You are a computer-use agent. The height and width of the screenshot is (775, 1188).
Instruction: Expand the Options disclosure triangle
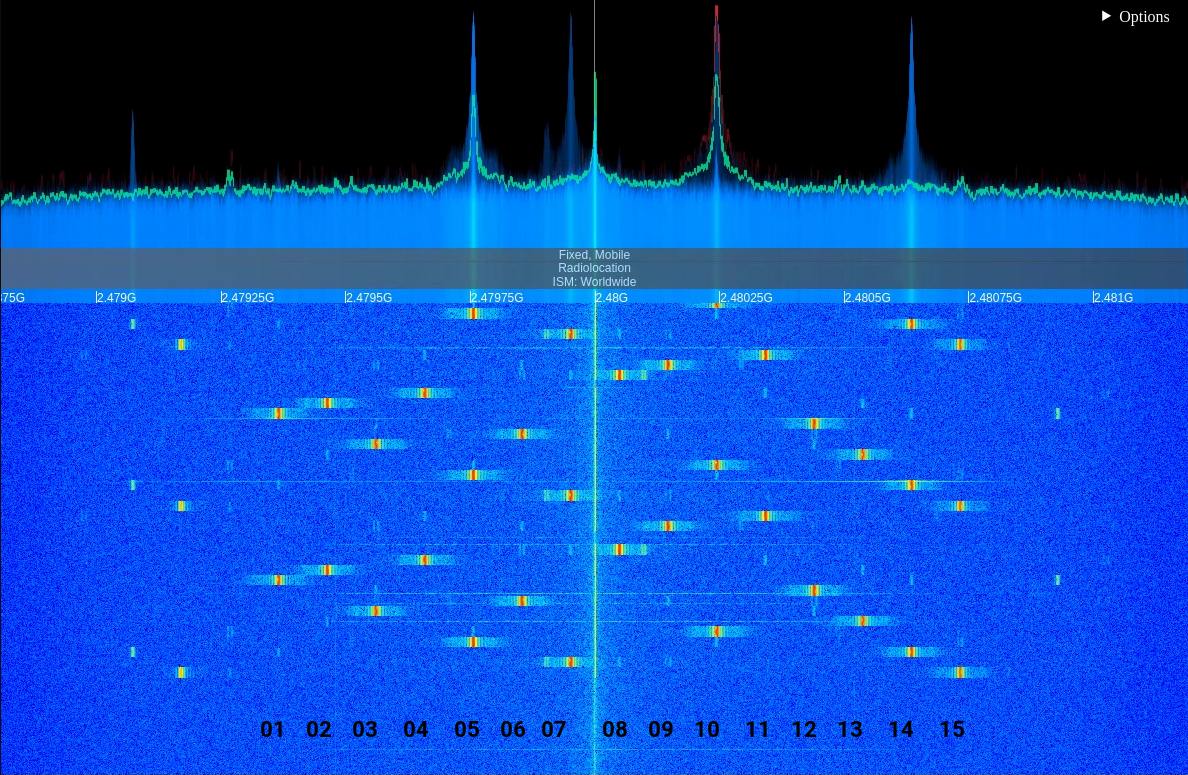tap(1106, 16)
